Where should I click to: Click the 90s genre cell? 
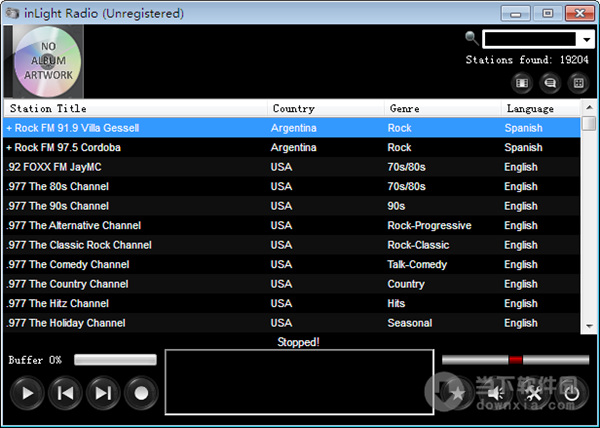click(396, 206)
